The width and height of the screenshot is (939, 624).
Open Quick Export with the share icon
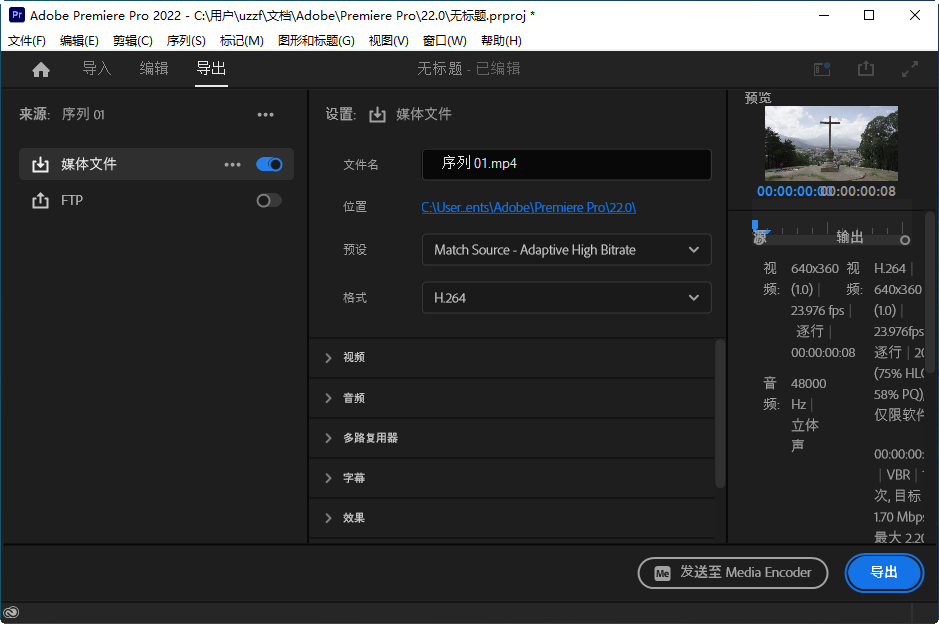(866, 70)
